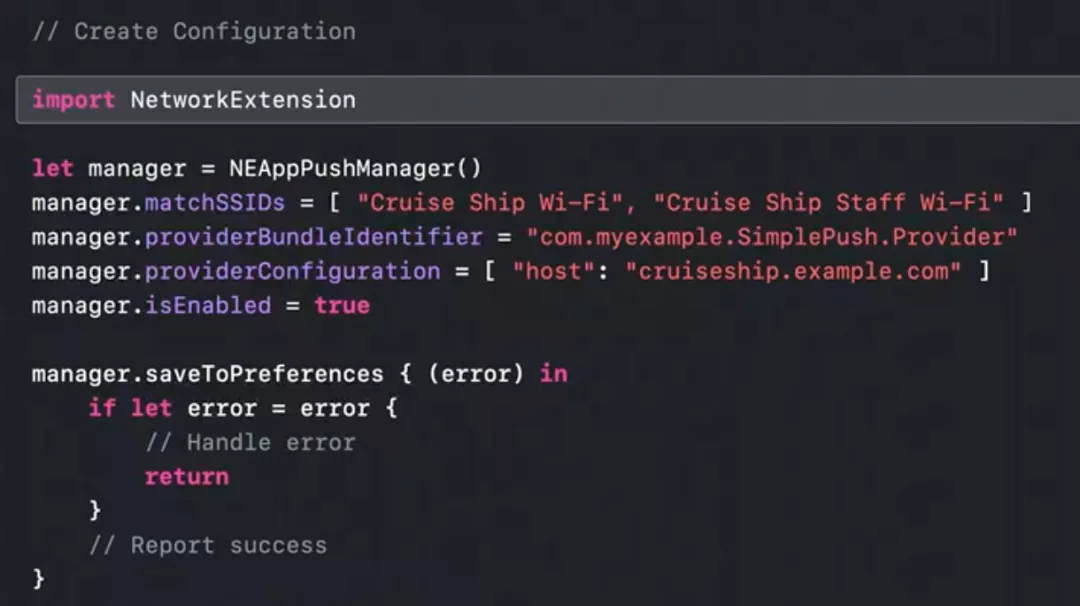
Task: Click the "cruiseship.example.com" string value
Action: tap(793, 271)
